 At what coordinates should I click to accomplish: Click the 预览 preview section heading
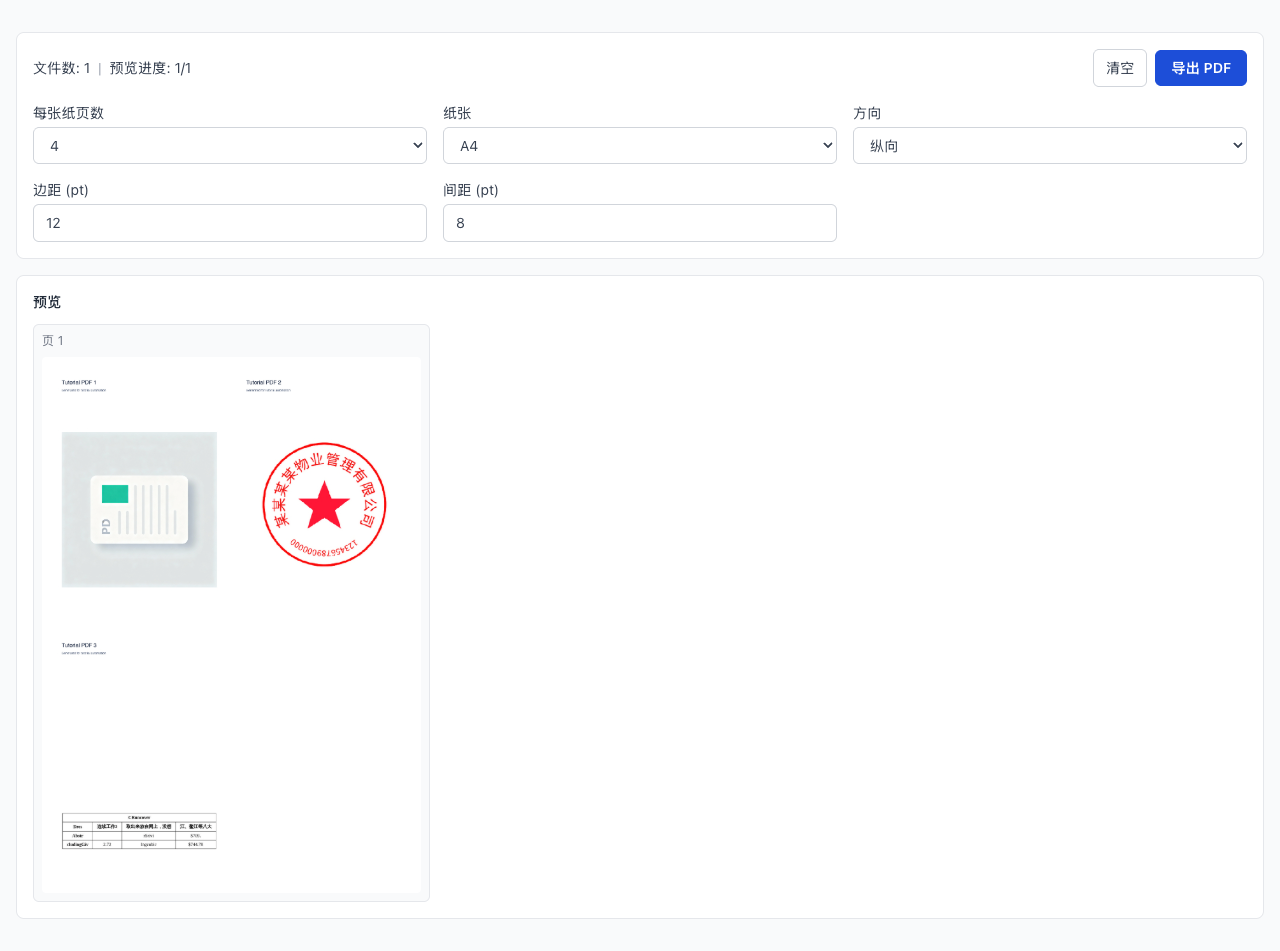(x=45, y=301)
